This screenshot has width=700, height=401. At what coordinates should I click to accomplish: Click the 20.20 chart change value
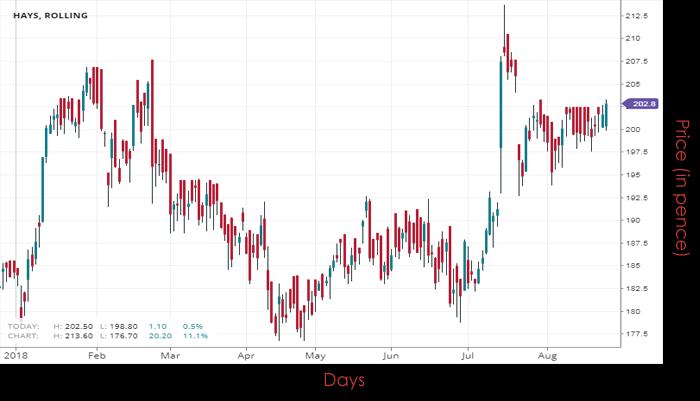pyautogui.click(x=157, y=337)
